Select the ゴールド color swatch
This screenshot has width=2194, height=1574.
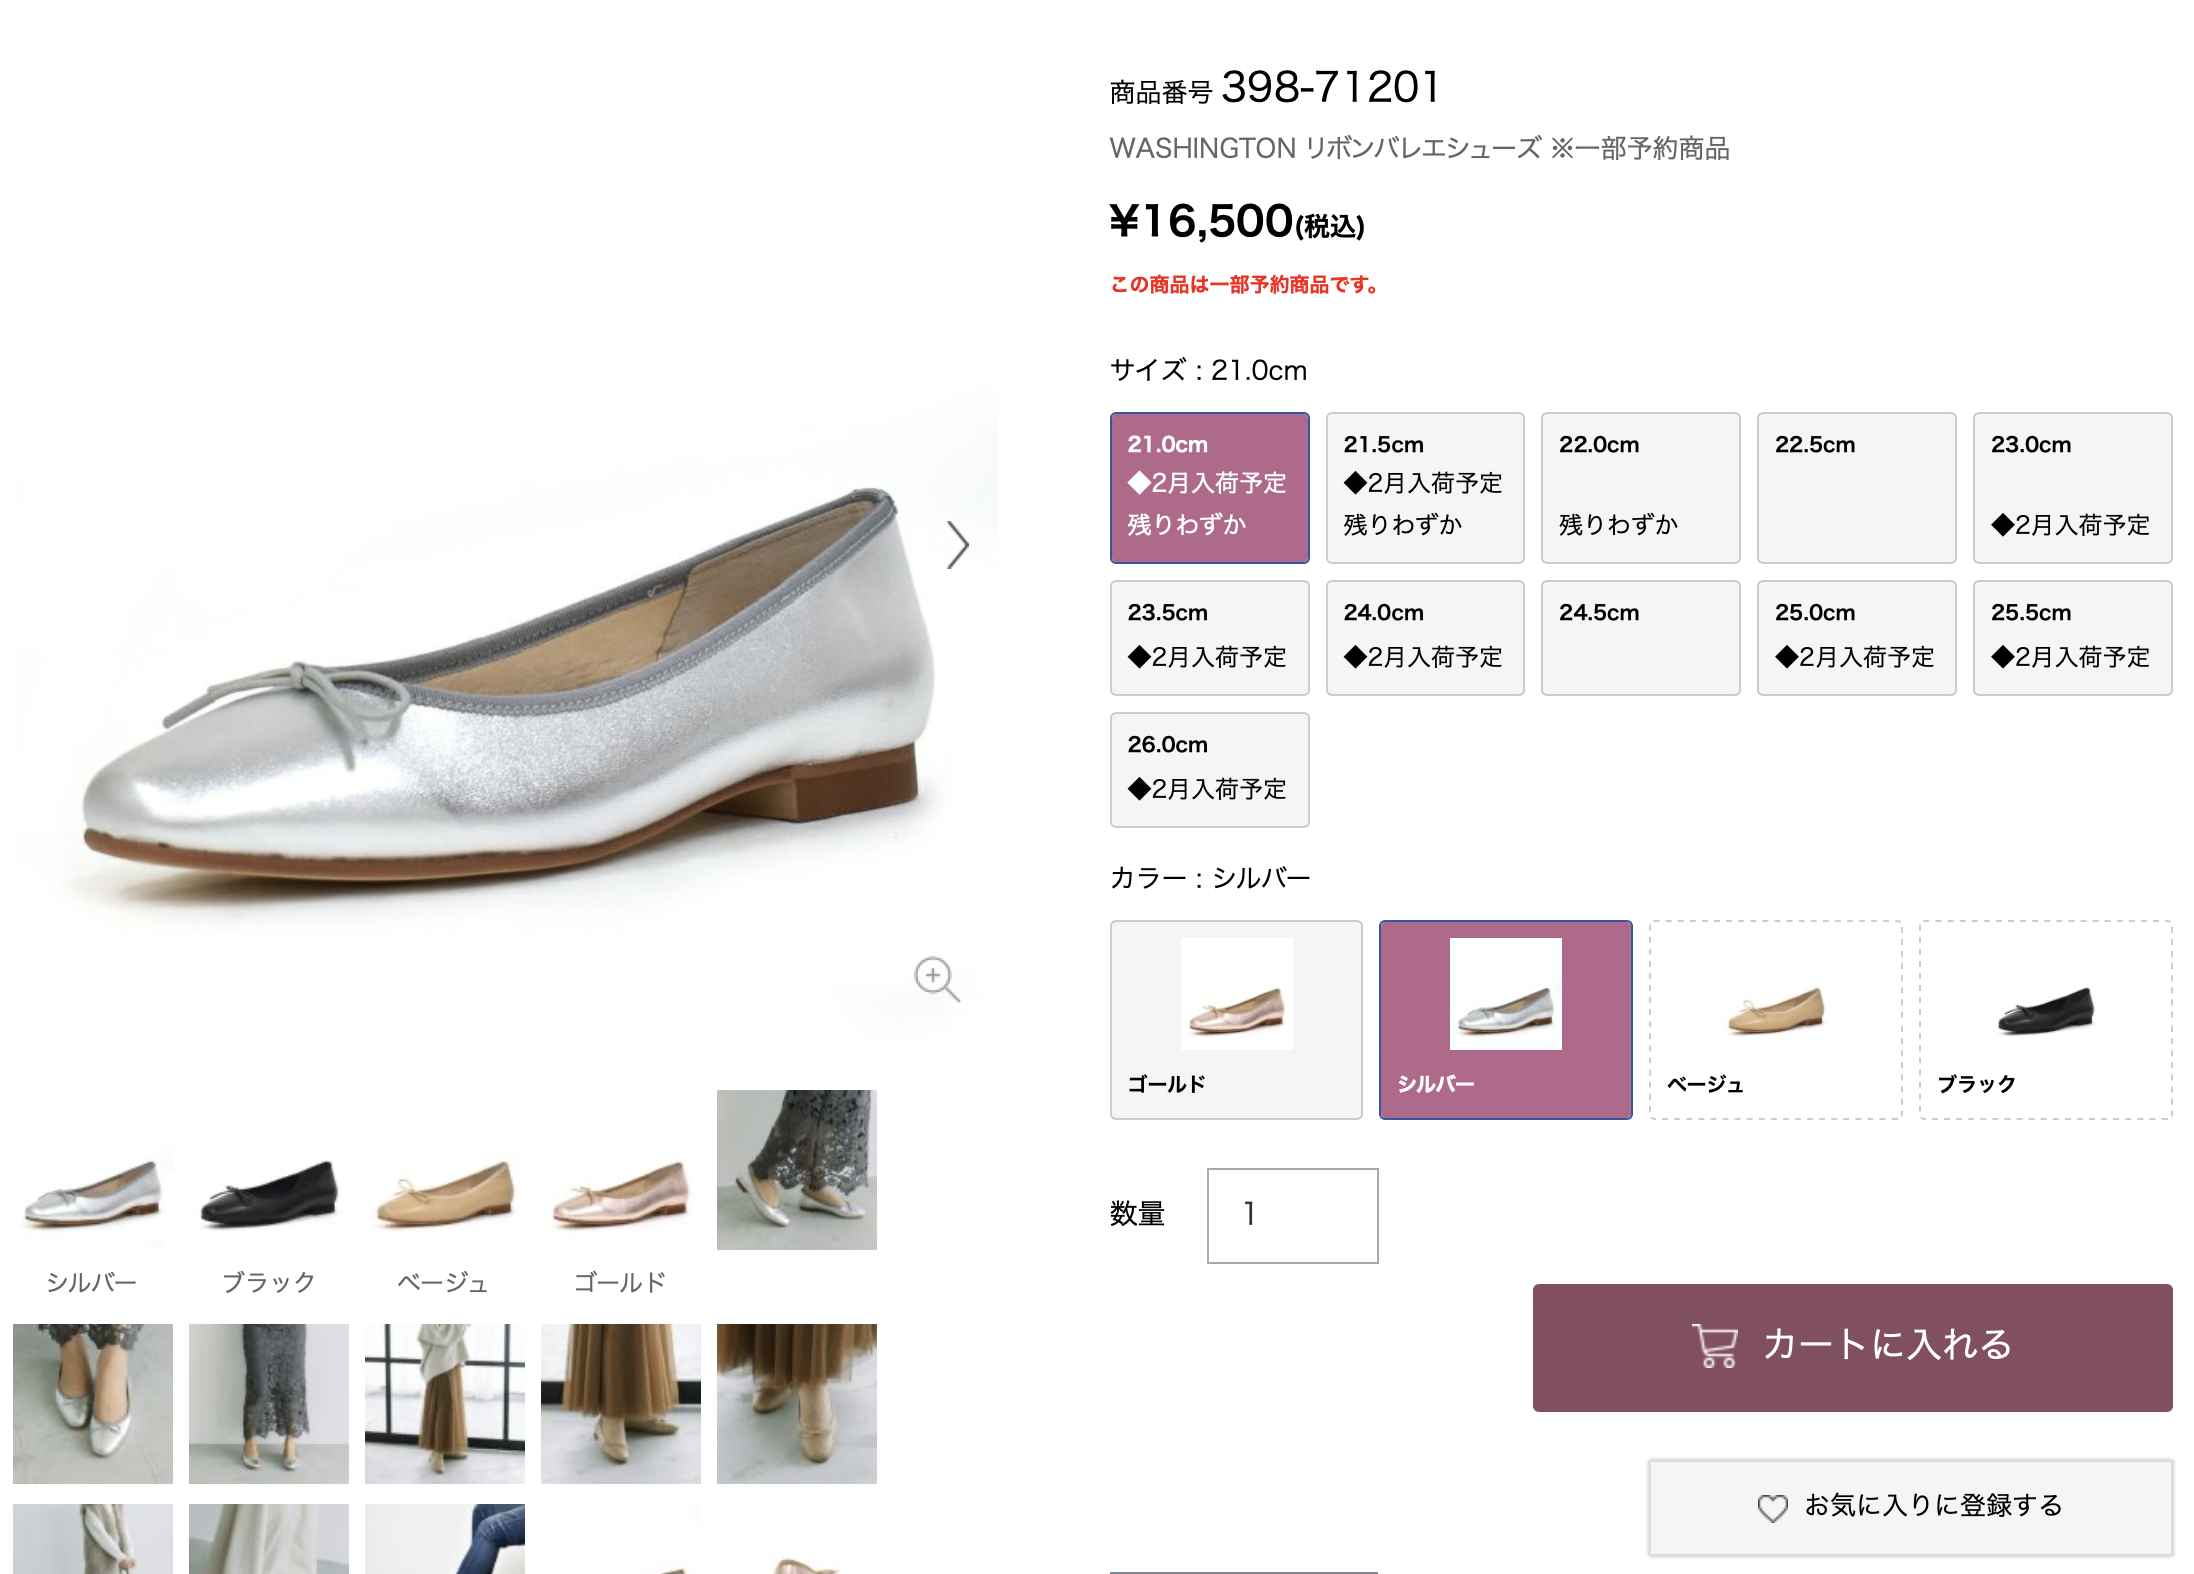[x=1236, y=1019]
